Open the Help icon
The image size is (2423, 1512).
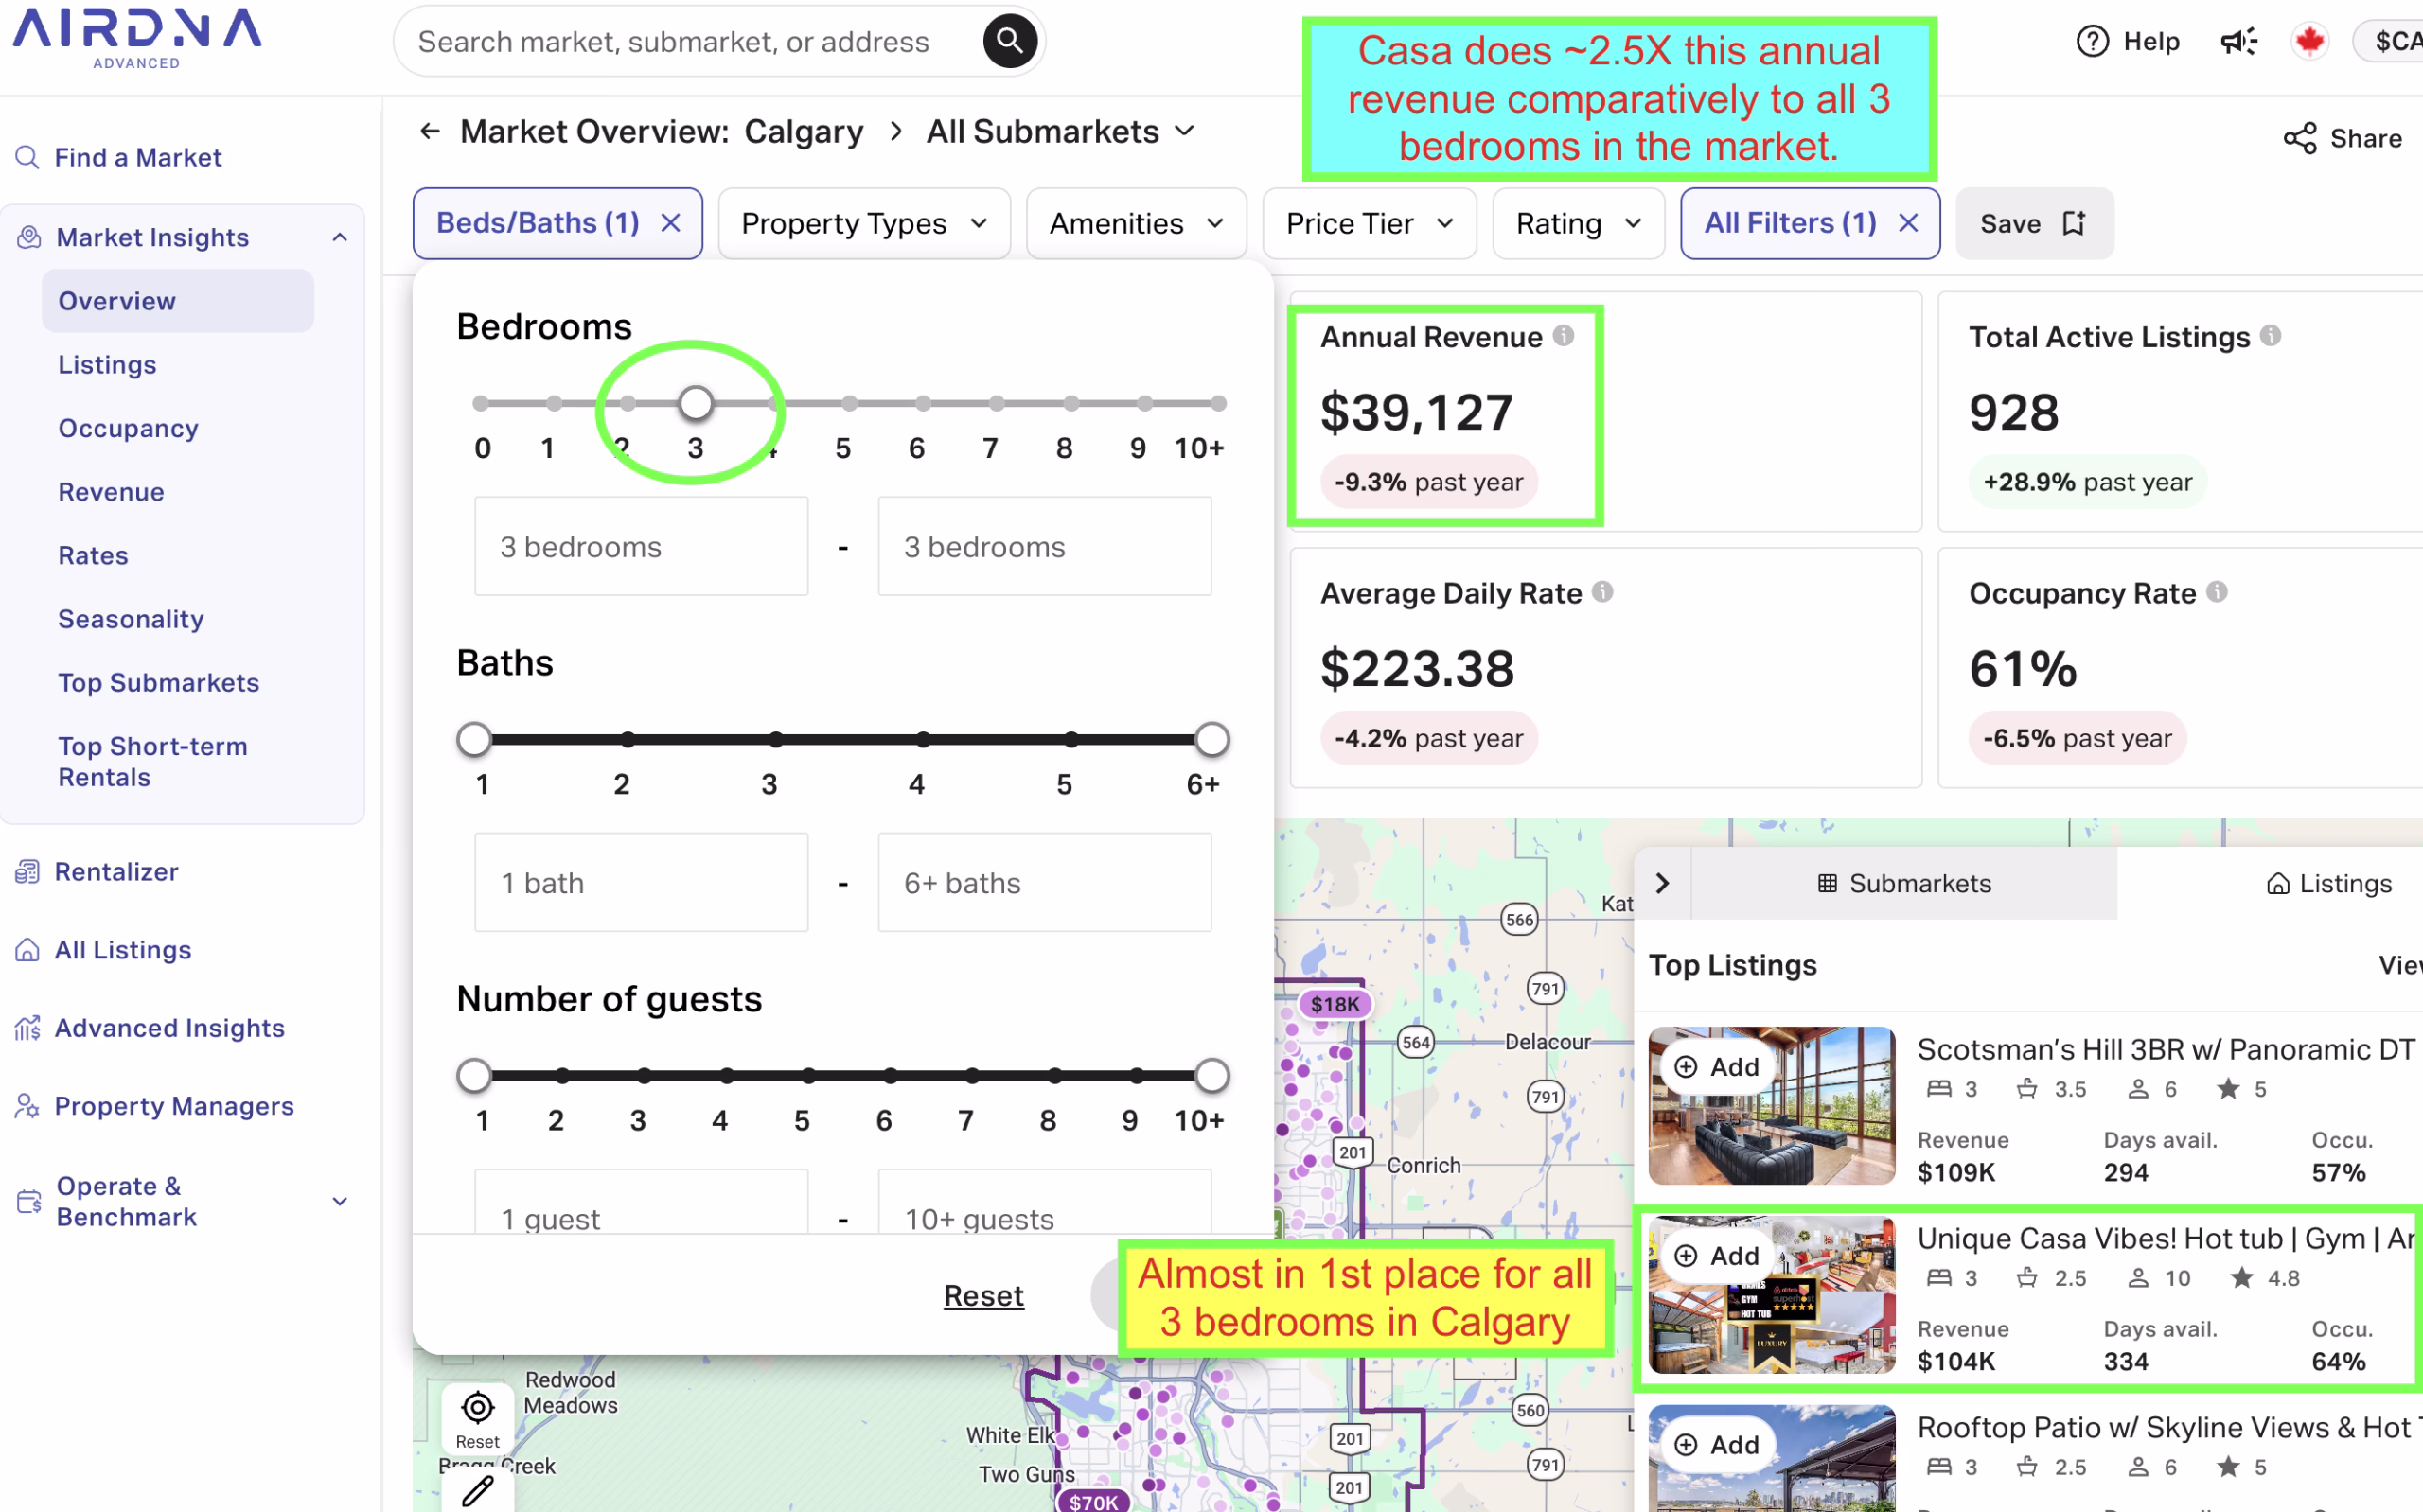pyautogui.click(x=2091, y=41)
